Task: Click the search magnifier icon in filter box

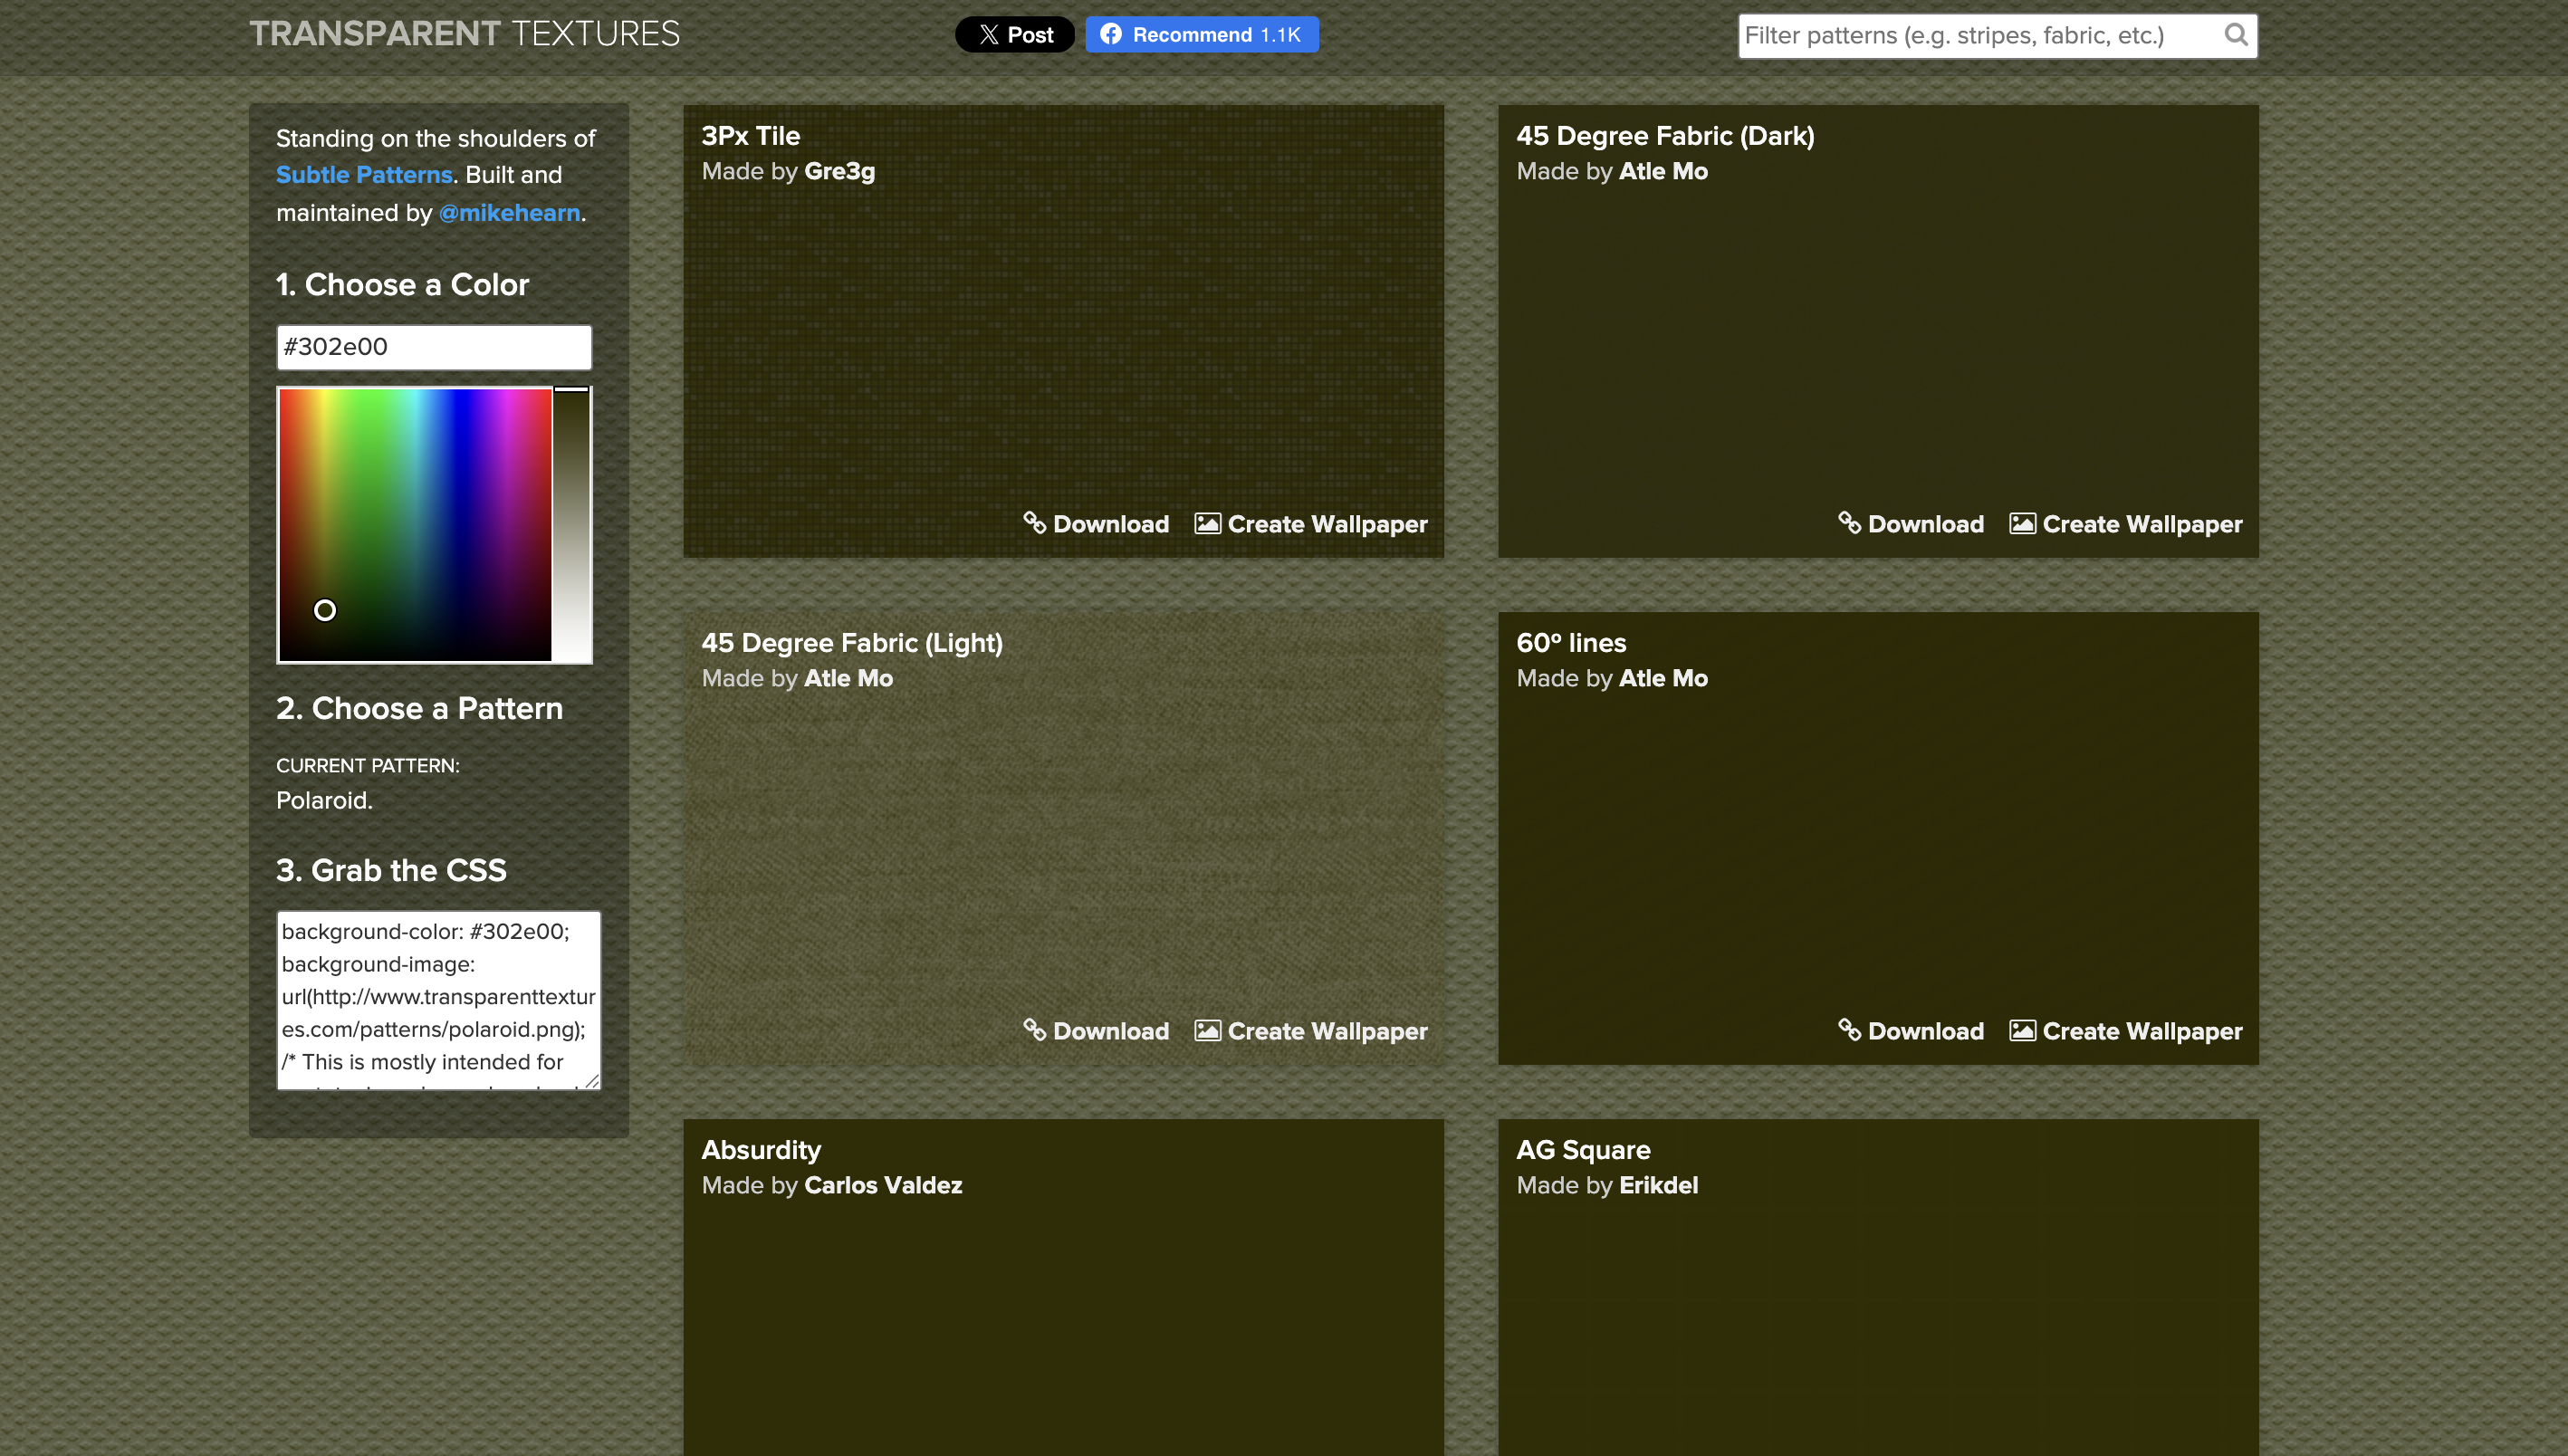Action: pyautogui.click(x=2235, y=35)
